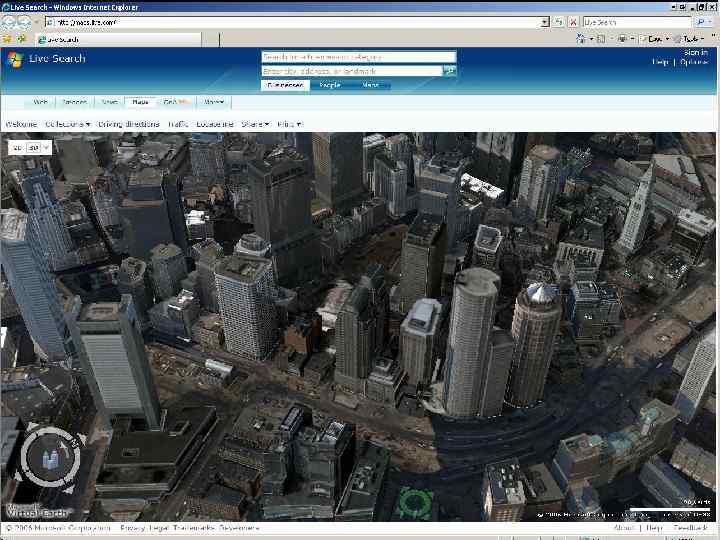Submit the location search with the green button
Viewport: 720px width, 540px height.
click(450, 71)
